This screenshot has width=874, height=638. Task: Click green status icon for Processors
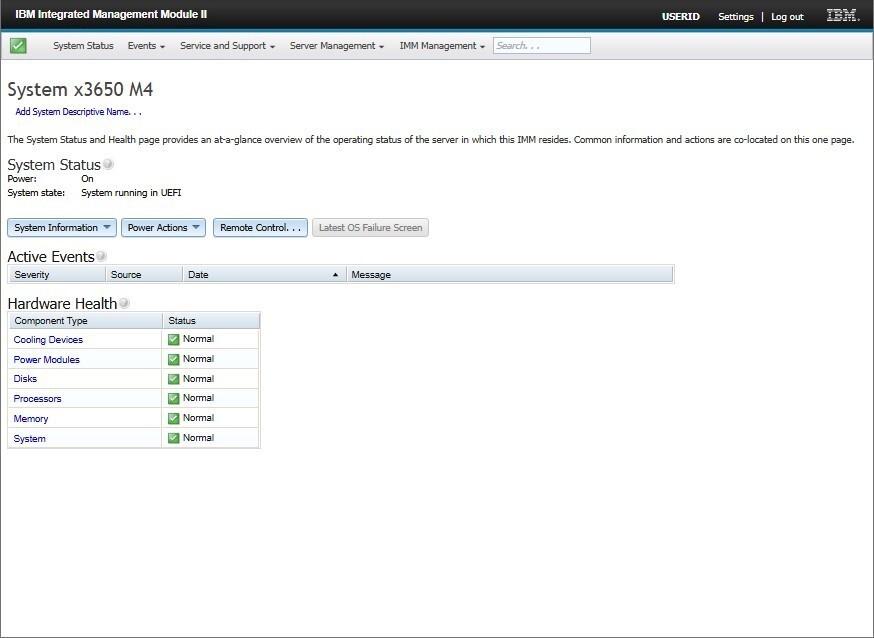click(x=173, y=398)
